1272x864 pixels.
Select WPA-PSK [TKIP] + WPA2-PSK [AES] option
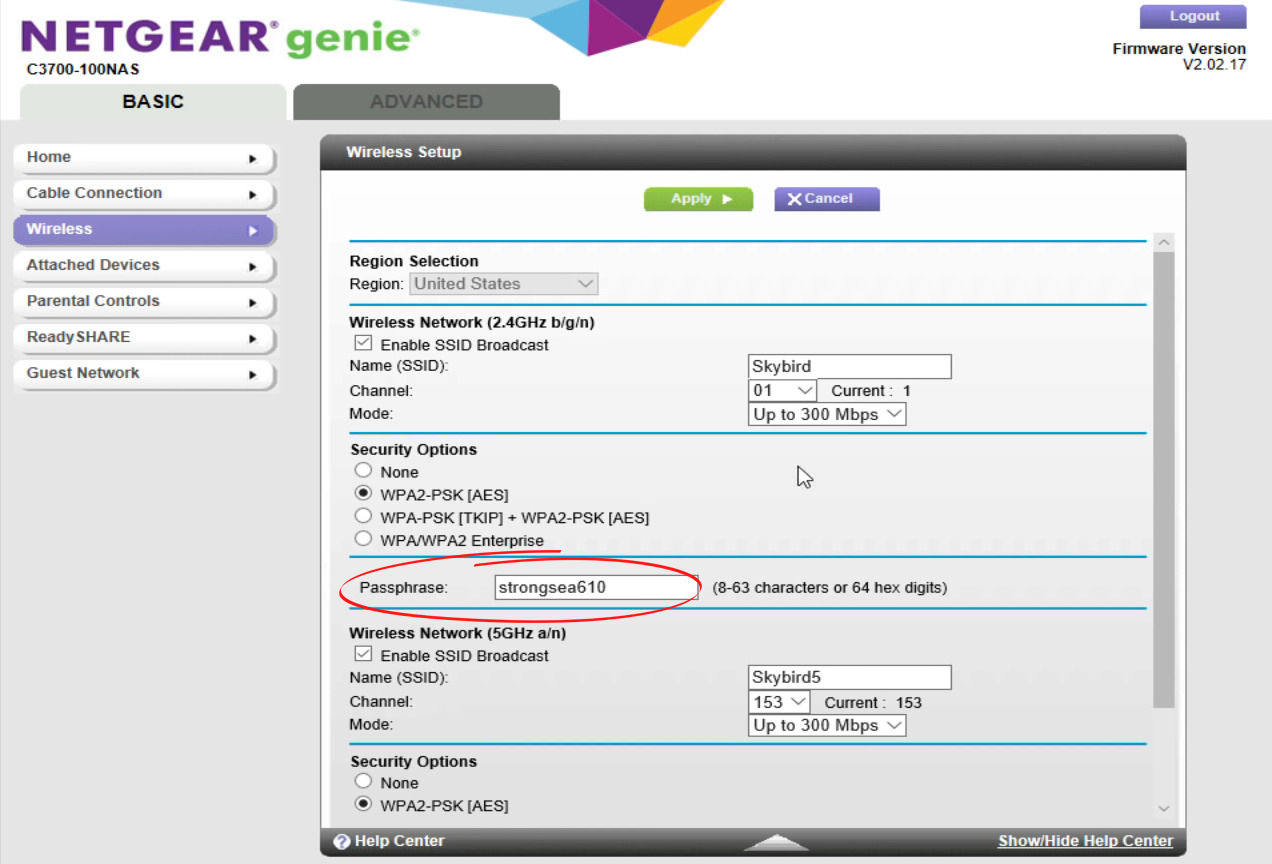pyautogui.click(x=363, y=515)
